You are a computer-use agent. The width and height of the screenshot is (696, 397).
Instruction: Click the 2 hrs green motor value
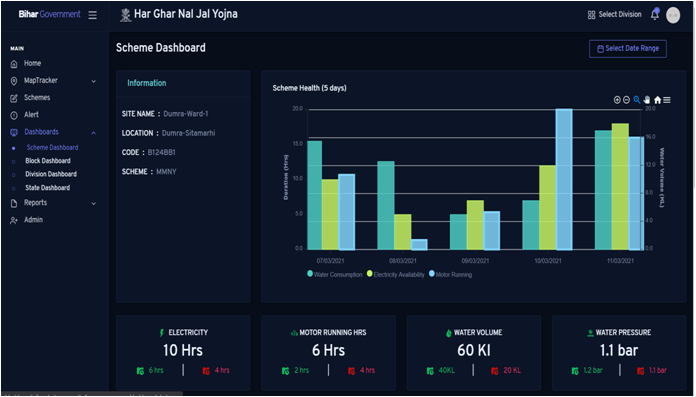pyautogui.click(x=301, y=370)
